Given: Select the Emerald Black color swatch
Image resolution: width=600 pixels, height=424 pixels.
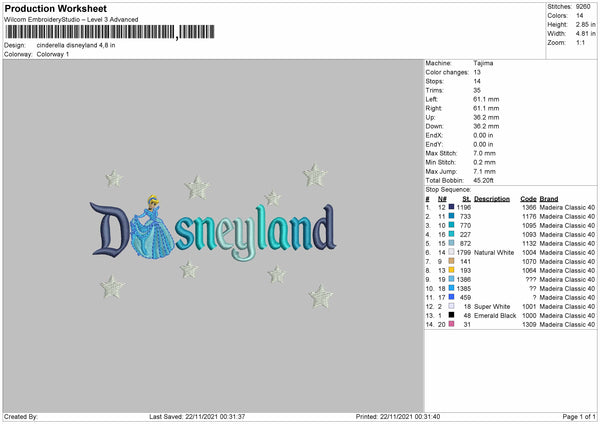Looking at the screenshot, I should click(452, 315).
